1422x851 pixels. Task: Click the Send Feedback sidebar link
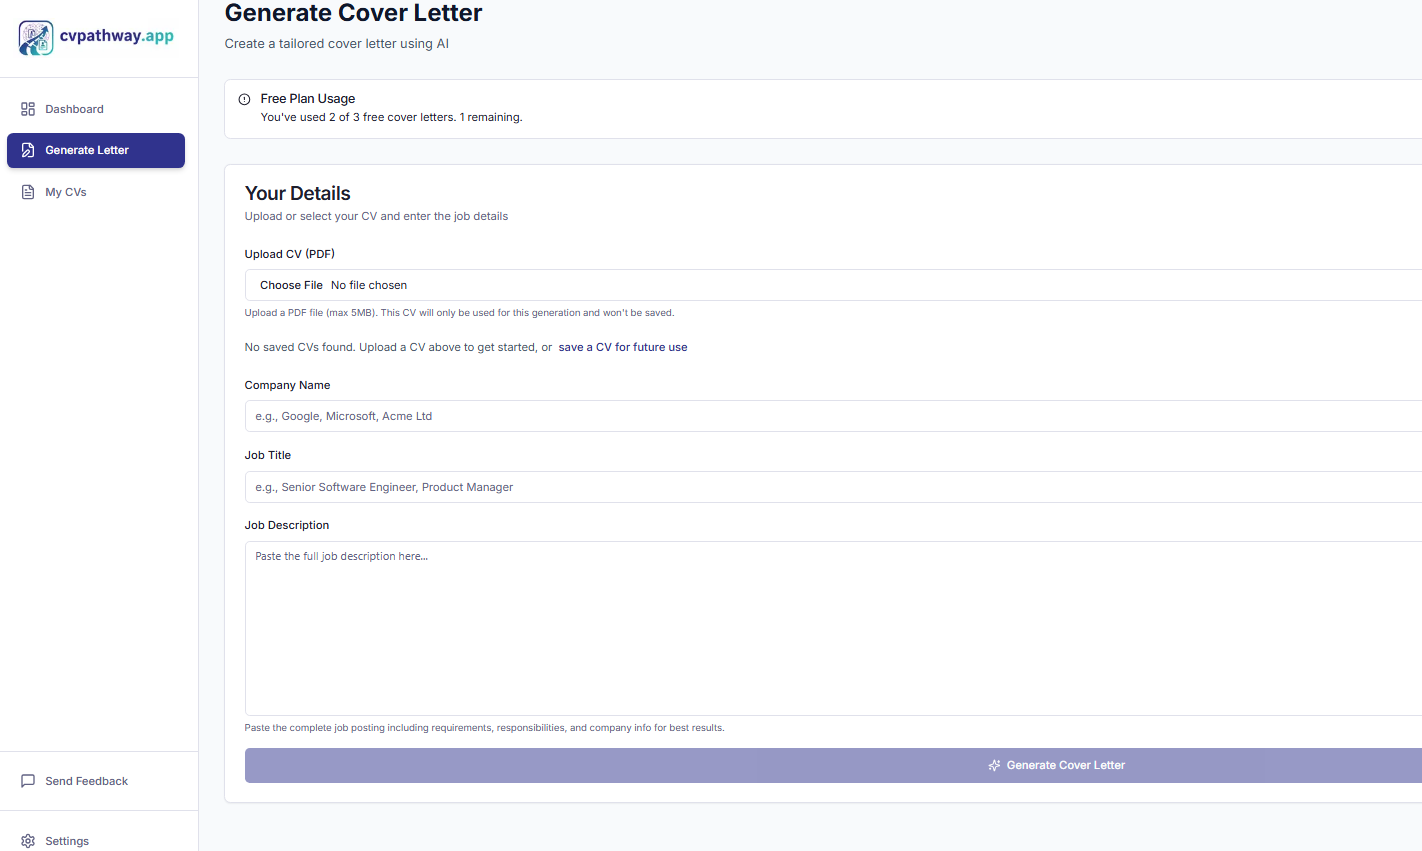[x=85, y=780]
